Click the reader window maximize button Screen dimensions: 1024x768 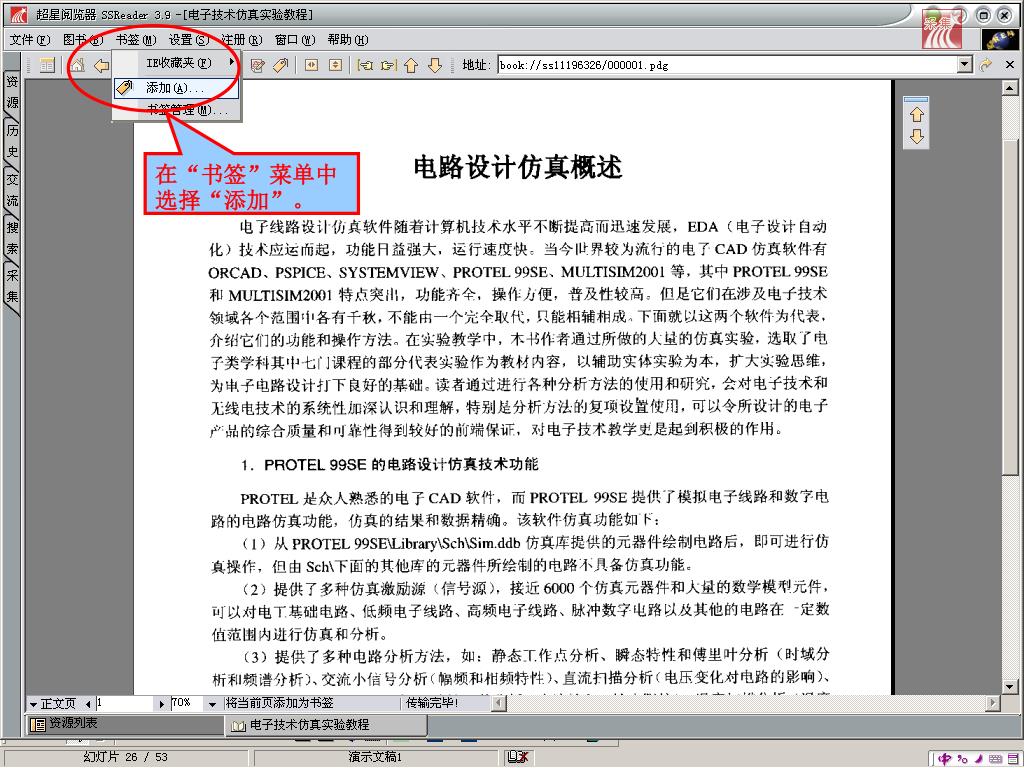point(984,15)
